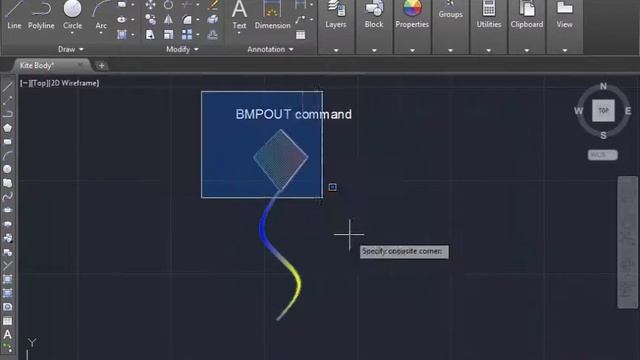Choose the Ellipse tool in Draw panel
Viewport: 640px width, 360px height.
click(x=122, y=20)
